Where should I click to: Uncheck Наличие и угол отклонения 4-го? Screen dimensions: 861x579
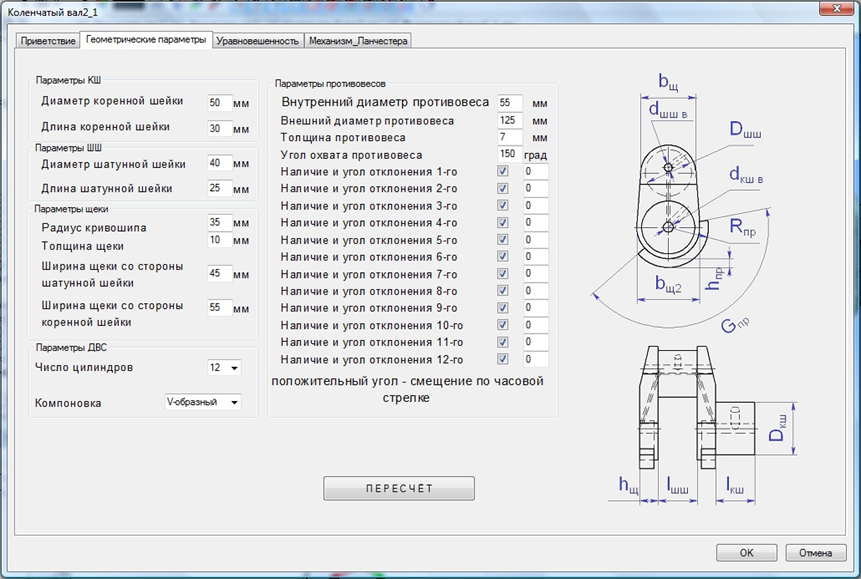pos(502,222)
